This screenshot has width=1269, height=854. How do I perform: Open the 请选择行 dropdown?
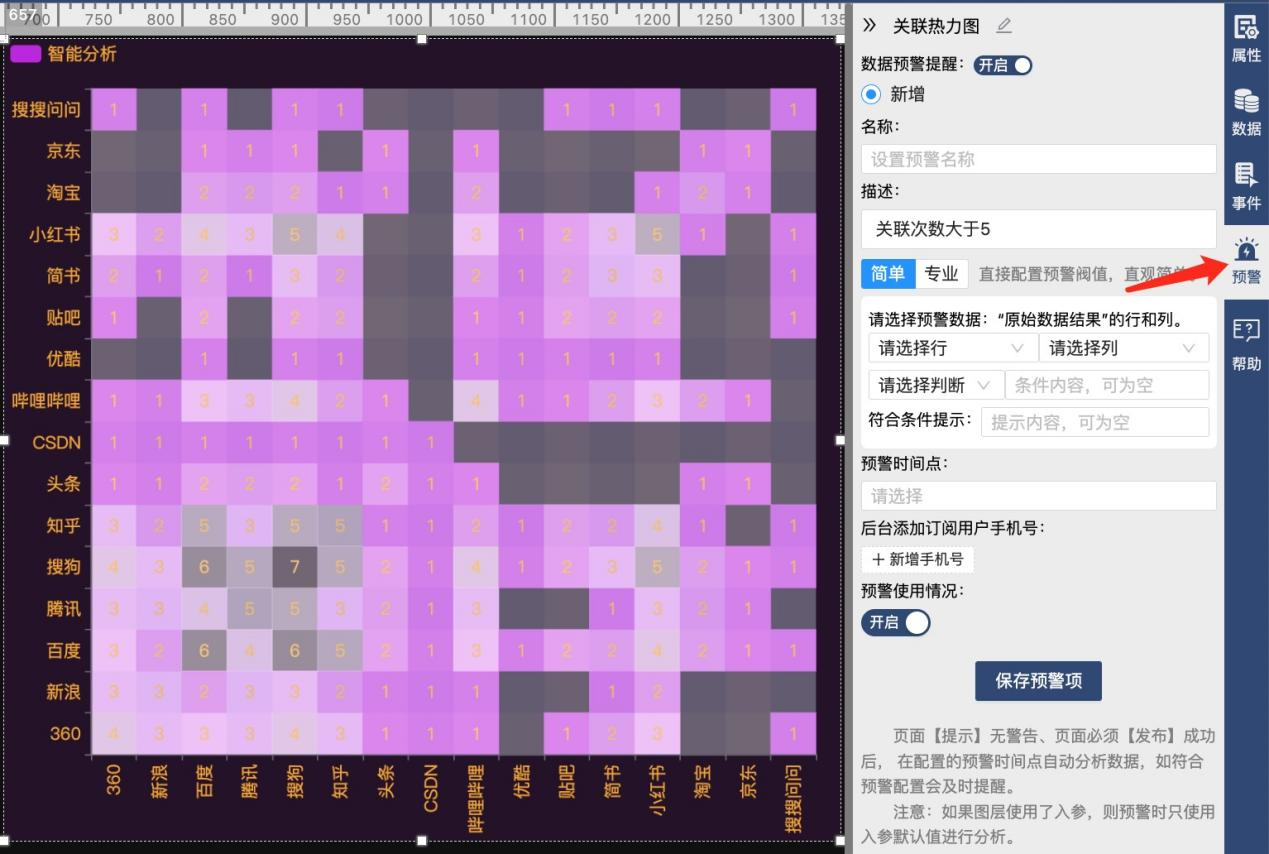[x=953, y=348]
